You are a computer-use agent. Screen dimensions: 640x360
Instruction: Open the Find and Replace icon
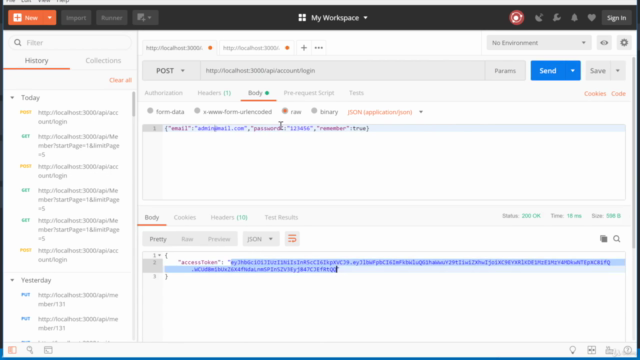click(x=30, y=350)
